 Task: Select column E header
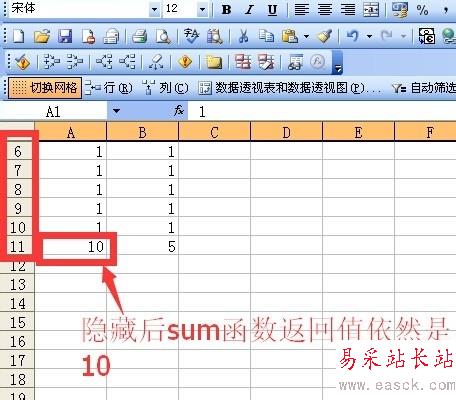click(359, 133)
